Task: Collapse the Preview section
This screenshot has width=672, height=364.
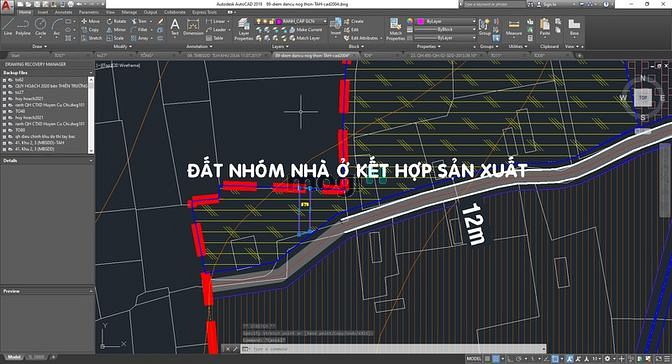Action: tap(91, 291)
